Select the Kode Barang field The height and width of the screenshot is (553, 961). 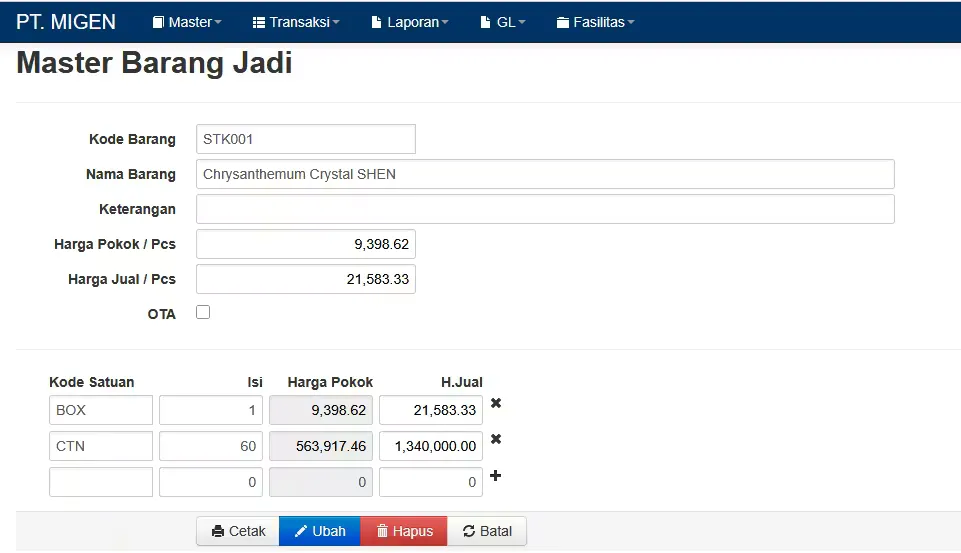(x=306, y=139)
